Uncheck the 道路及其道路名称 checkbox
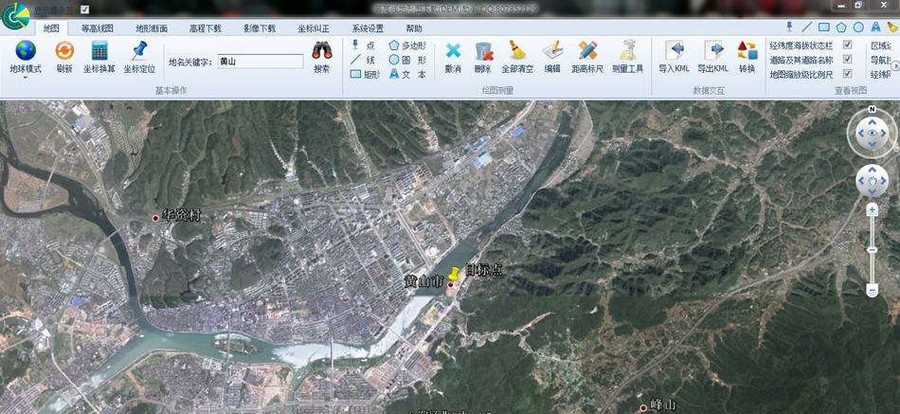Image resolution: width=900 pixels, height=414 pixels. point(848,59)
